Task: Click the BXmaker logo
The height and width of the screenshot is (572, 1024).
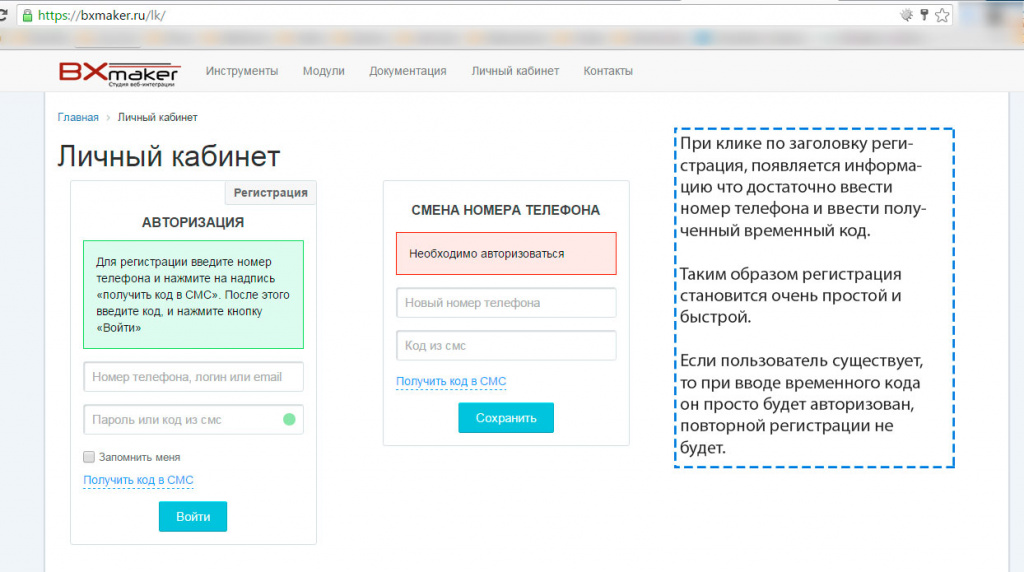Action: [118, 72]
